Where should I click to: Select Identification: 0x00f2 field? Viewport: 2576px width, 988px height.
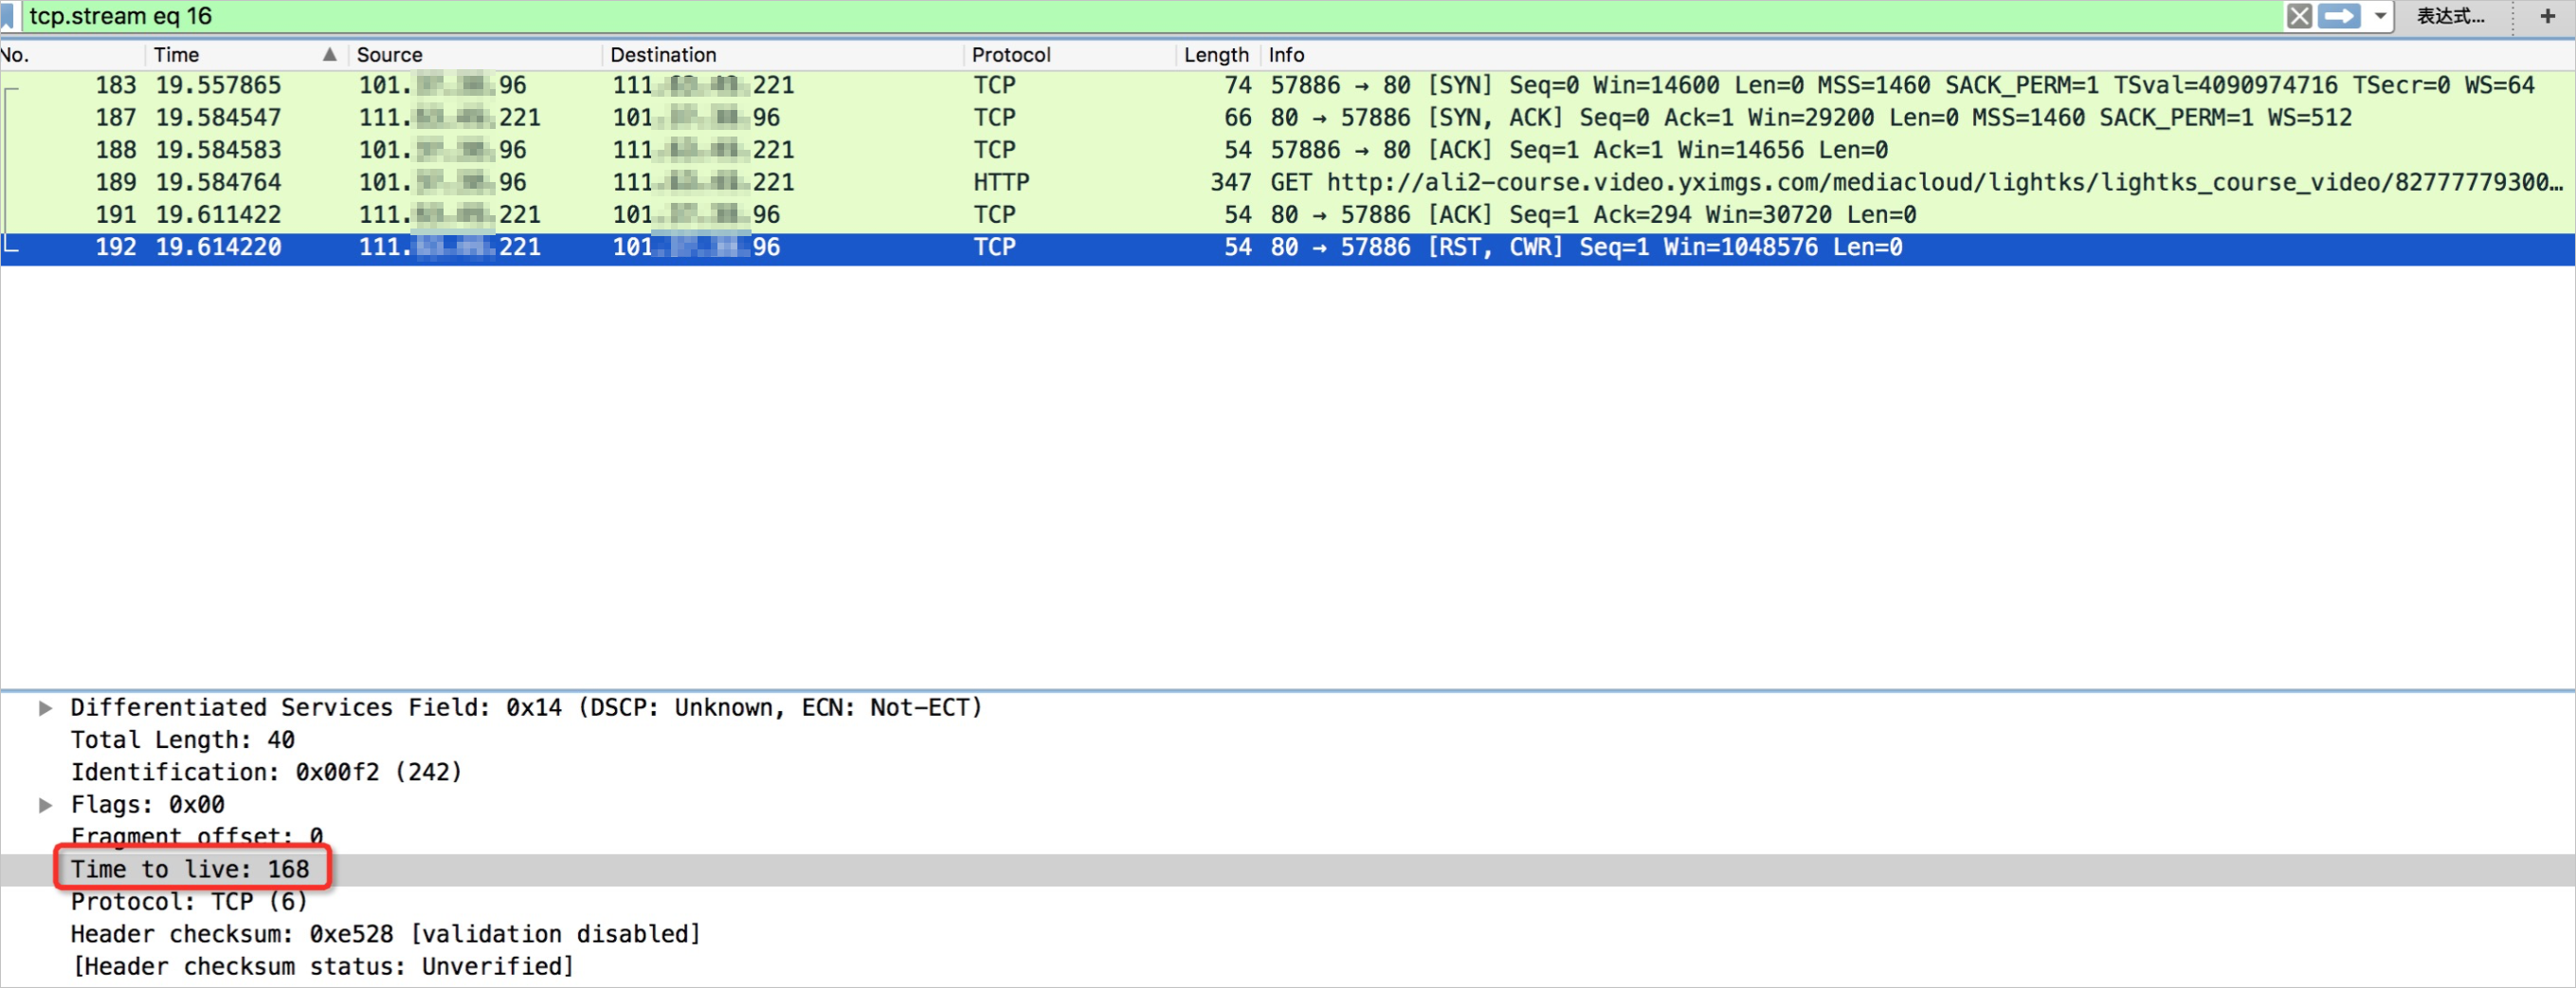pyautogui.click(x=266, y=773)
